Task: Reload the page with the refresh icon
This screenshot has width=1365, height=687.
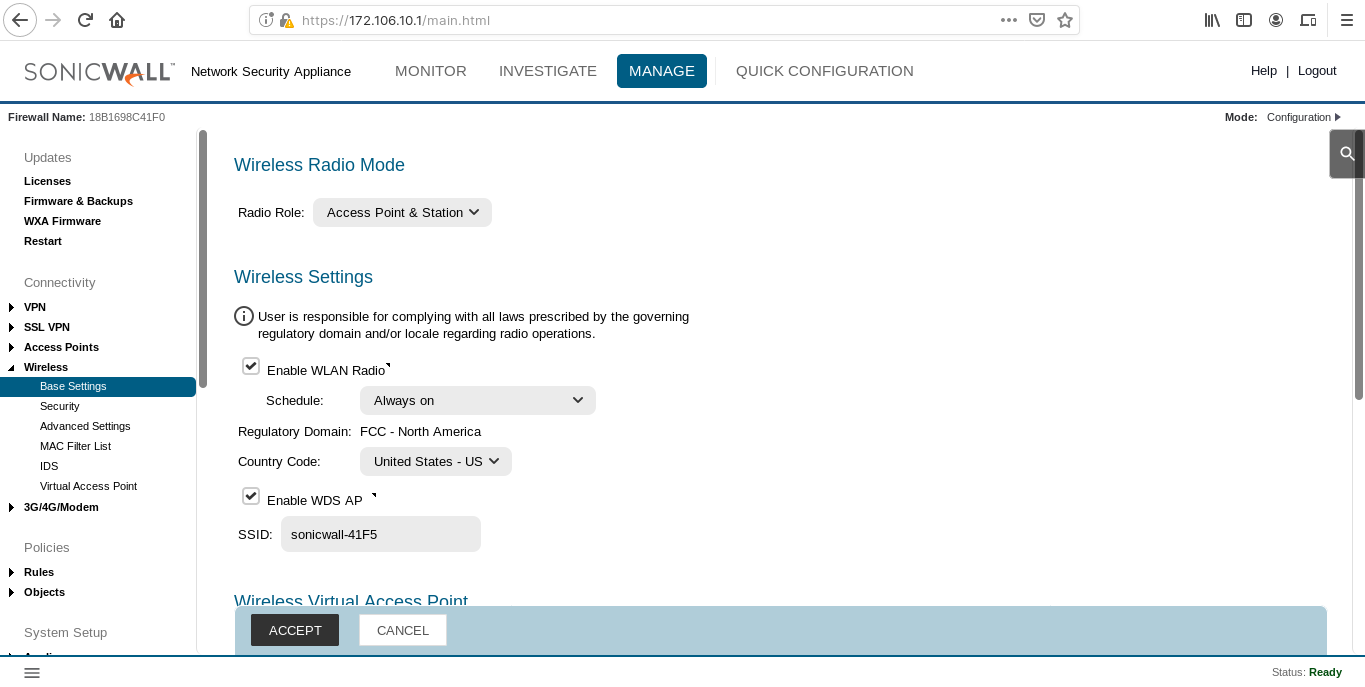Action: click(85, 20)
